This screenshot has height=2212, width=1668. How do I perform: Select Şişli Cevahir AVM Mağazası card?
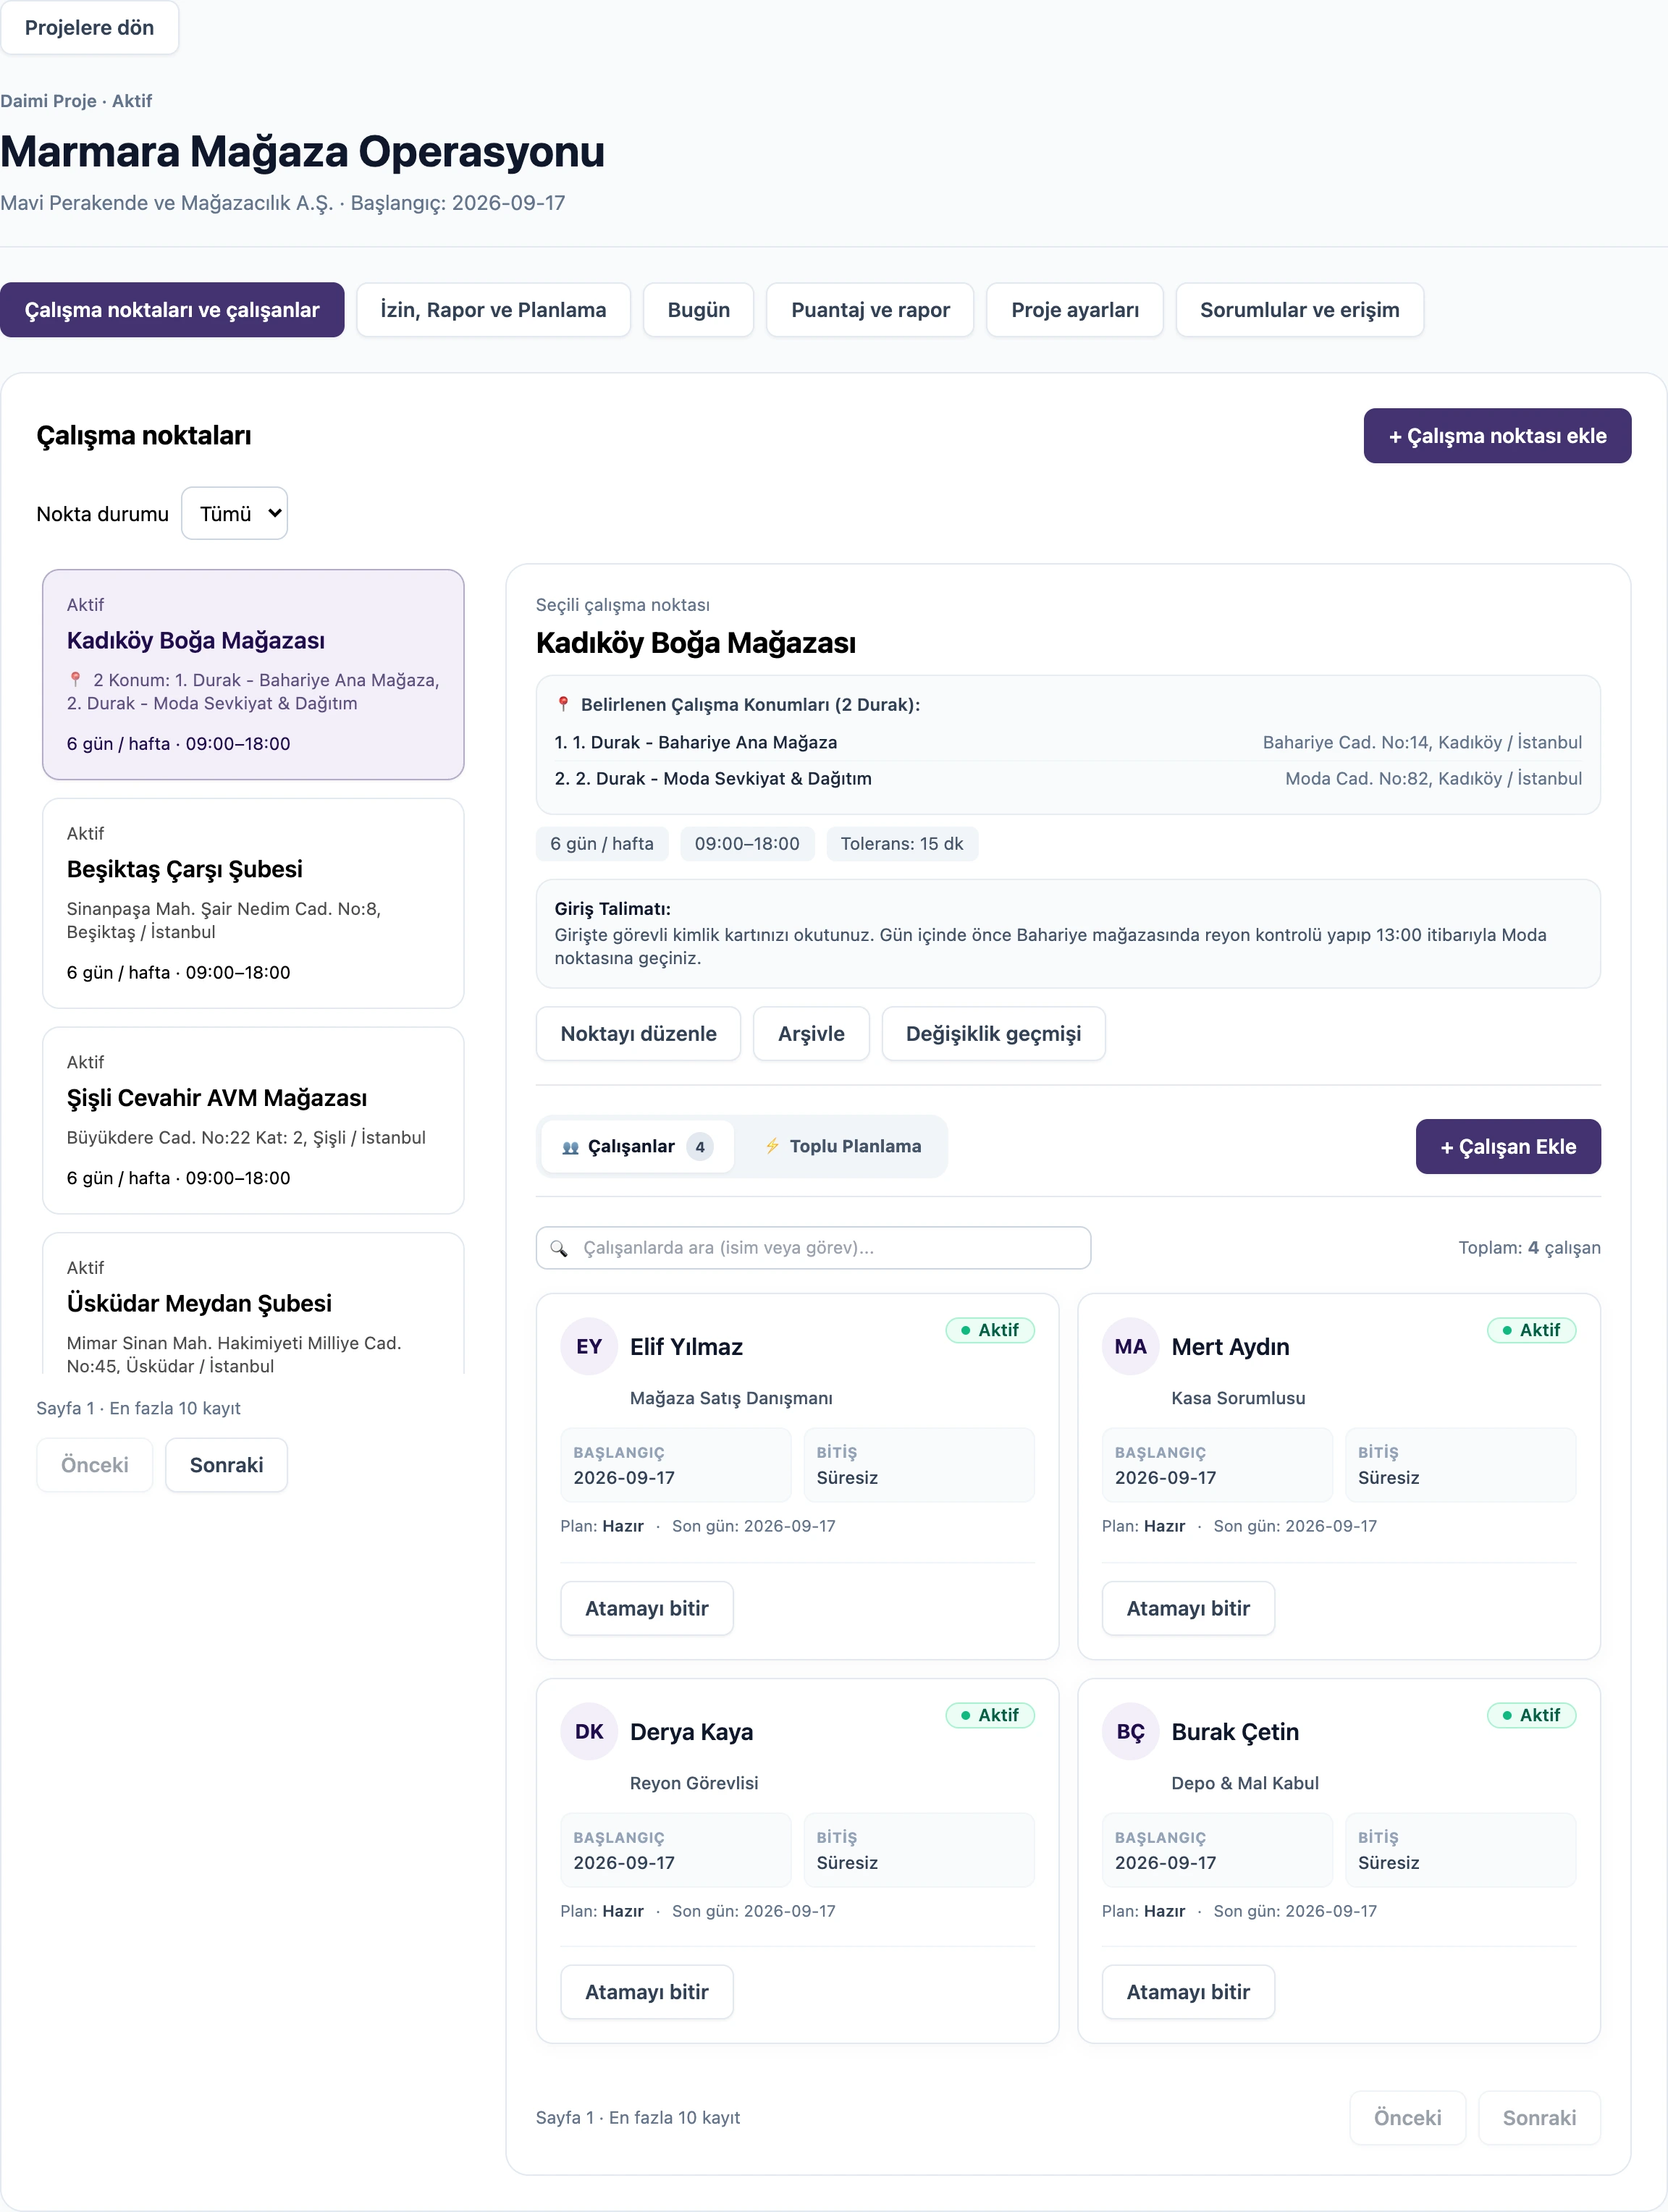pyautogui.click(x=253, y=1120)
